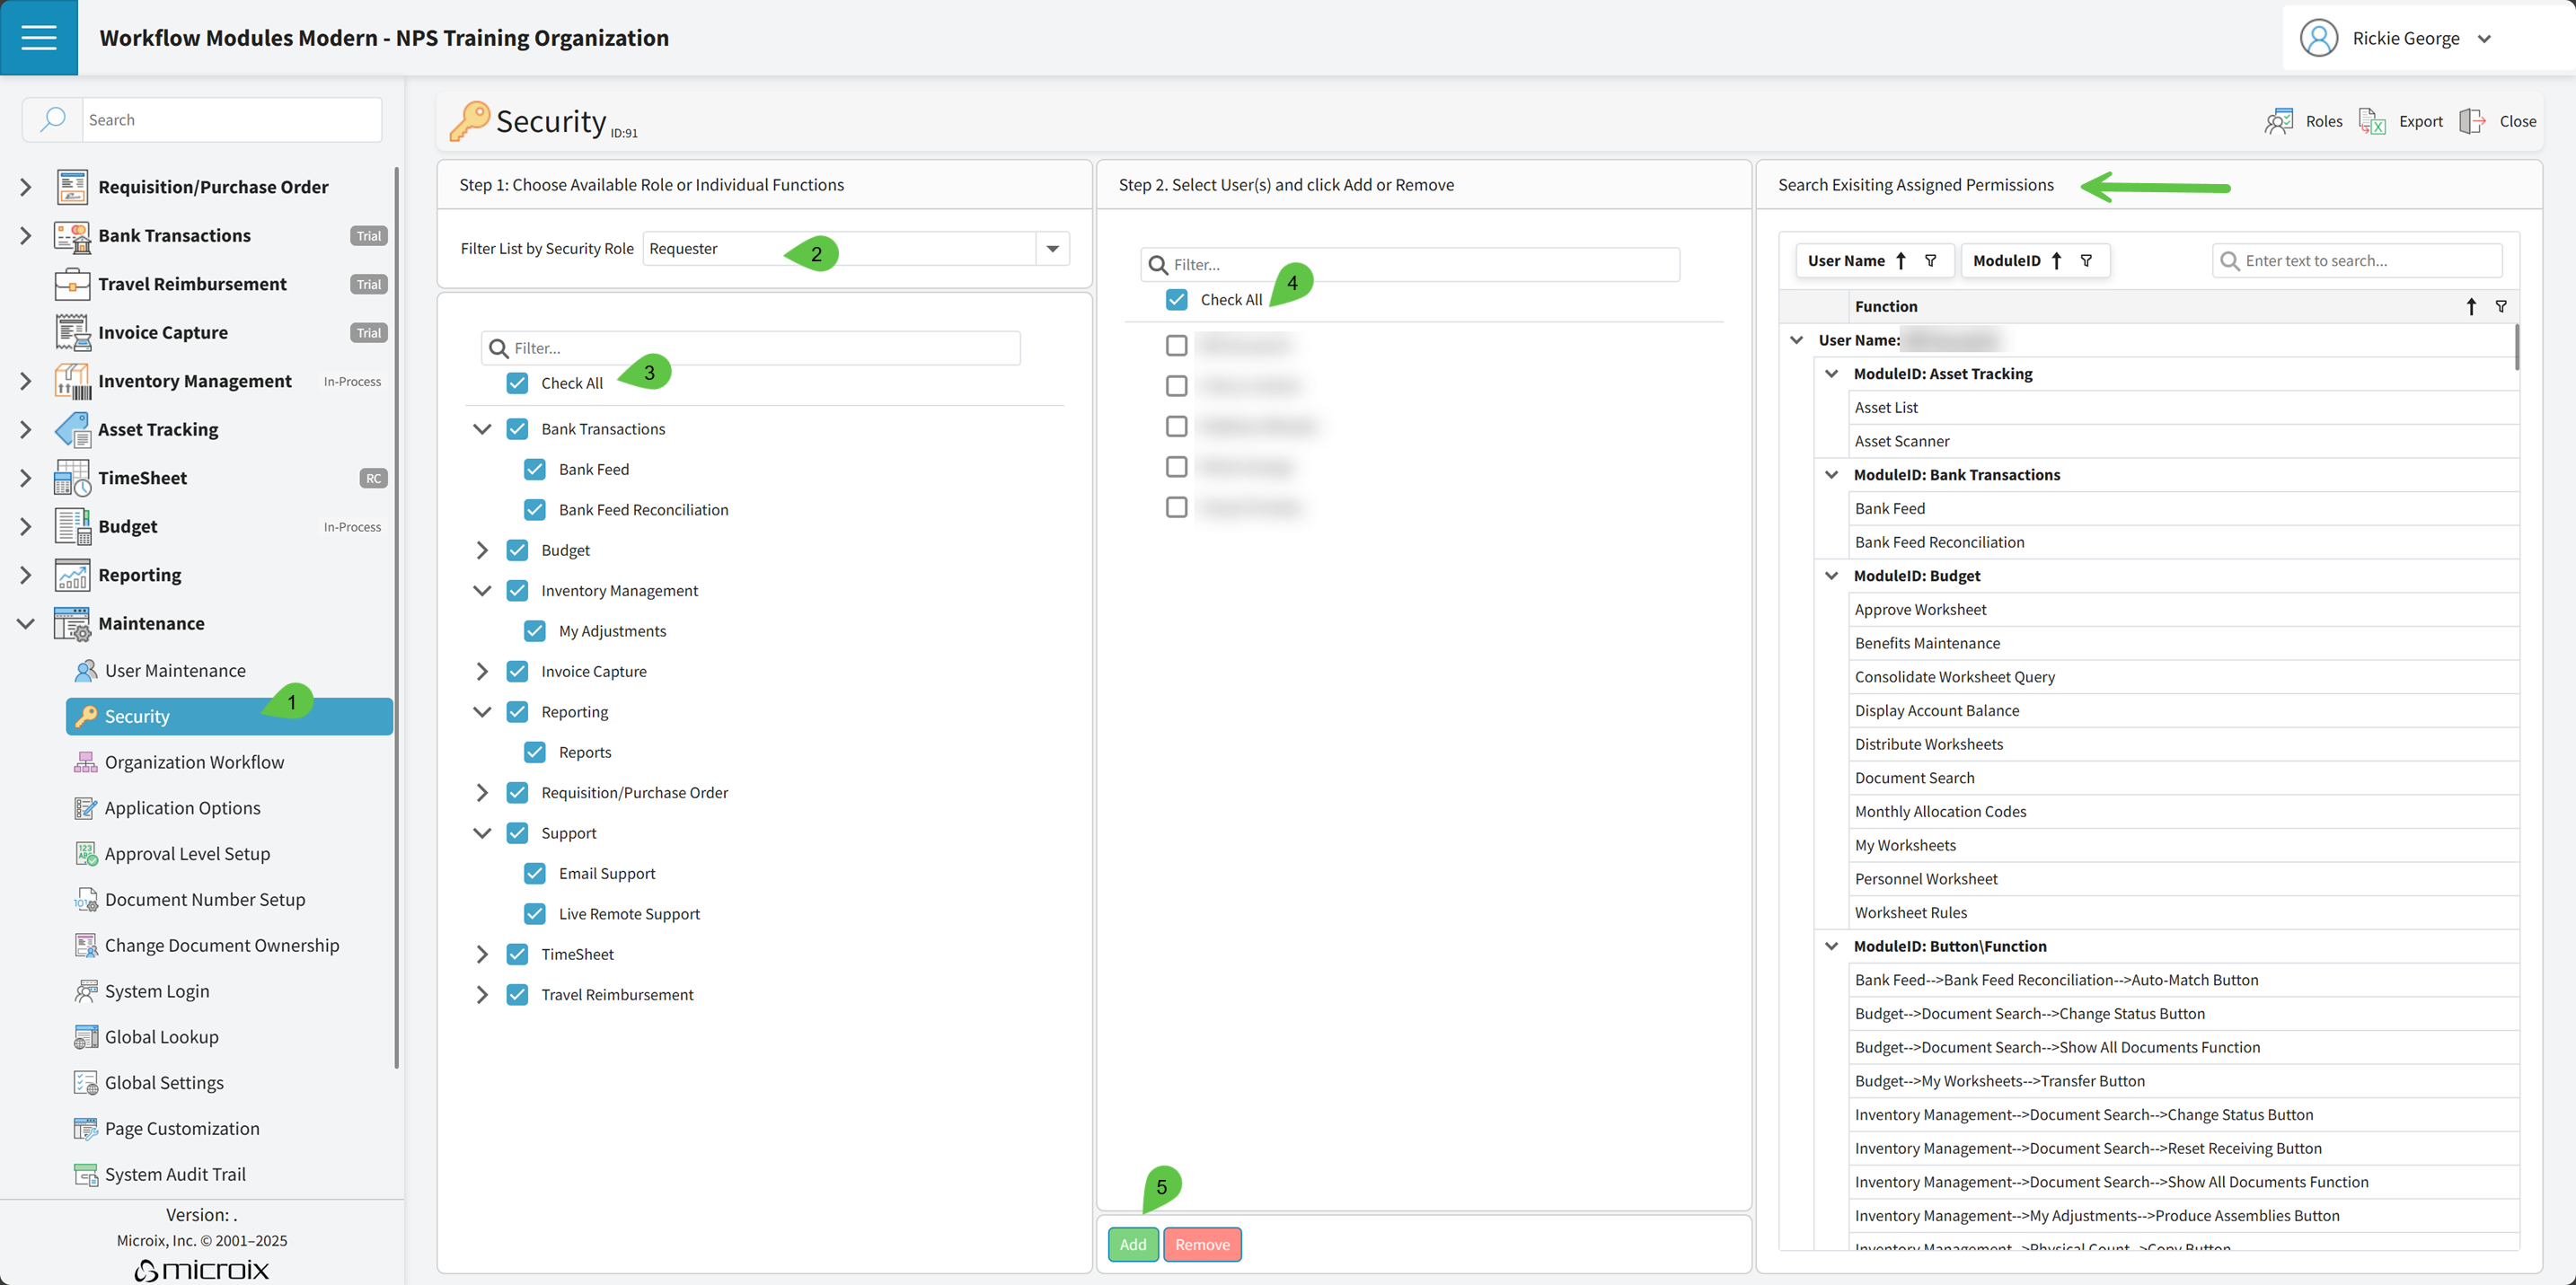Click the green Add button
The height and width of the screenshot is (1285, 2576).
[1133, 1244]
